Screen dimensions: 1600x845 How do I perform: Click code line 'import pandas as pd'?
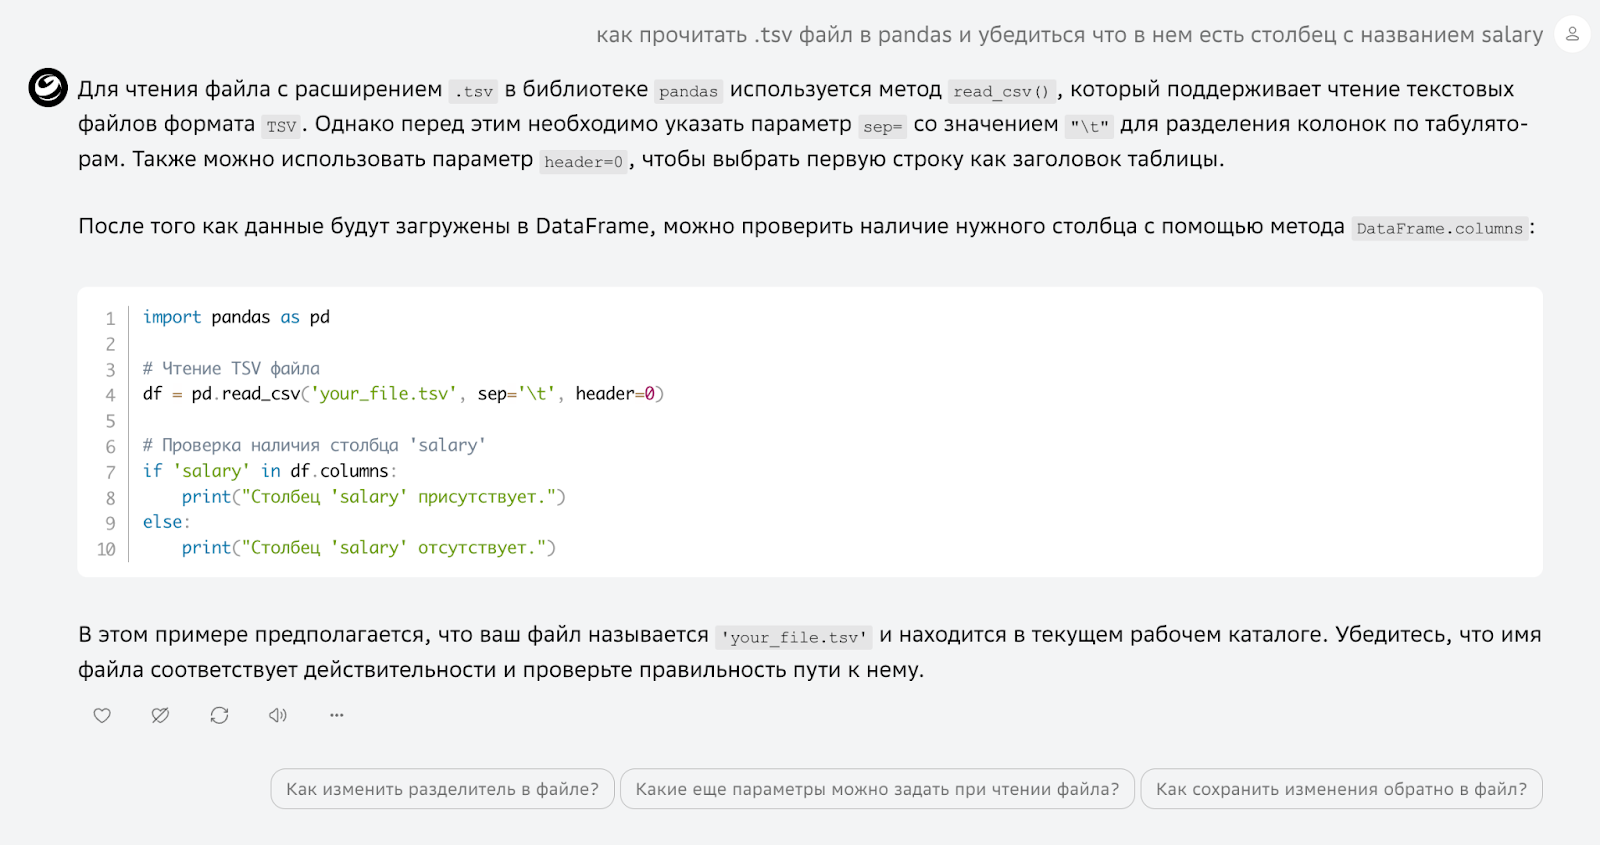click(x=236, y=317)
